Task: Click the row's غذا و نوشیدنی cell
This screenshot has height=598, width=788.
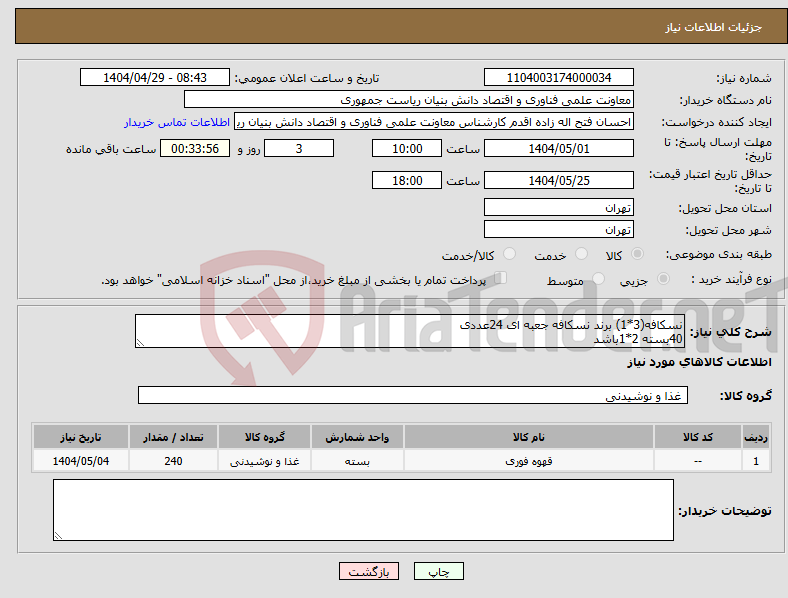Action: tap(264, 461)
